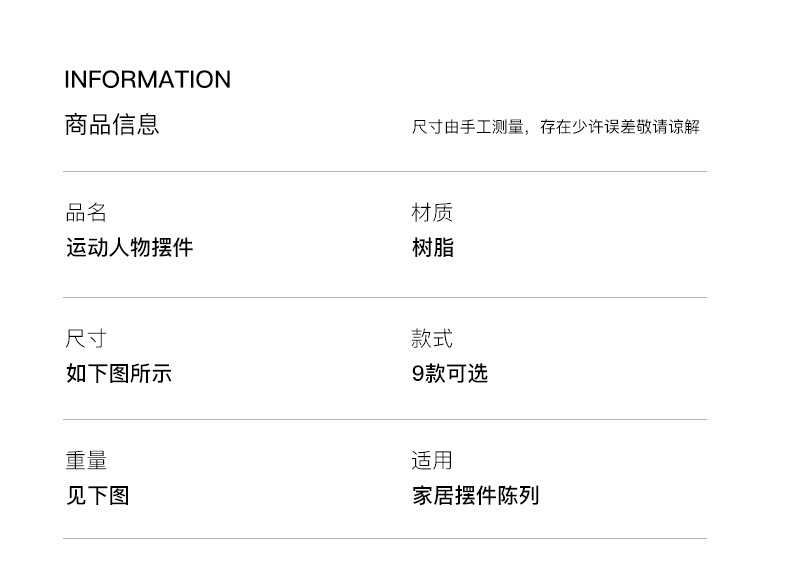The image size is (790, 582).
Task: Click the 材质 label
Action: 432,212
